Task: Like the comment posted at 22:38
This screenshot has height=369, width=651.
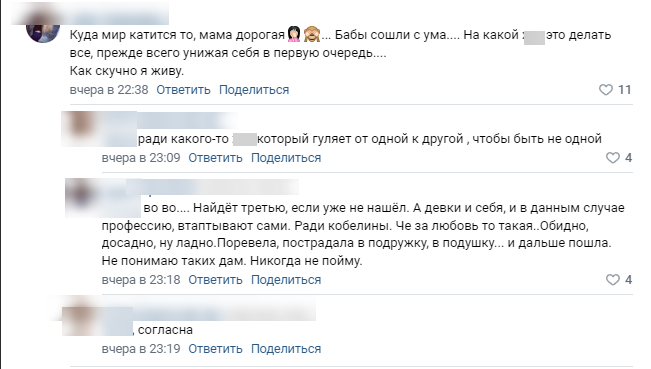Action: tap(606, 90)
